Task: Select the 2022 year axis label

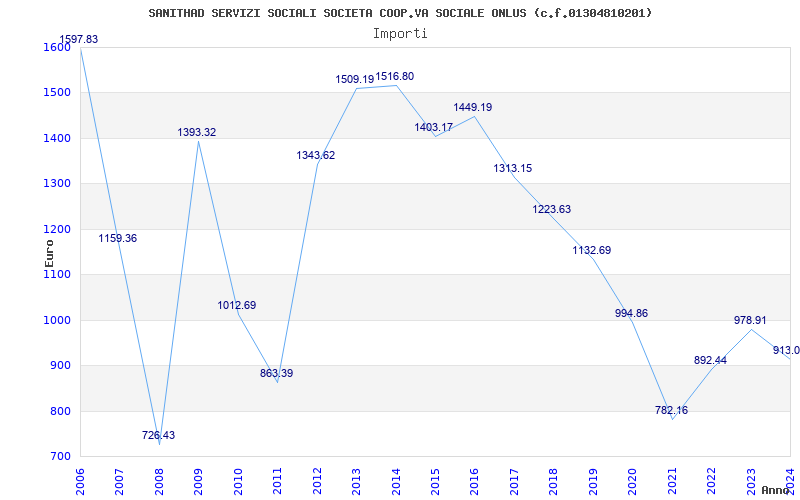Action: (711, 481)
